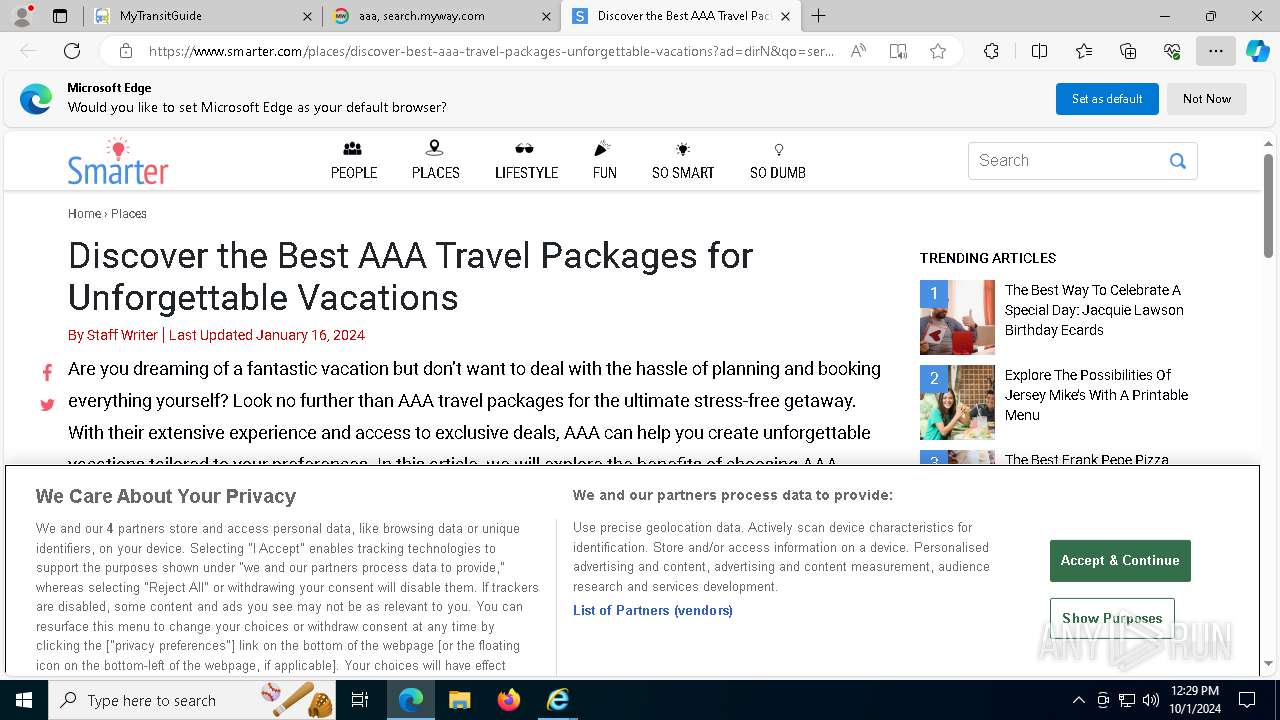Image resolution: width=1280 pixels, height=720 pixels.
Task: Open the tab actions menu icon
Action: pyautogui.click(x=60, y=16)
